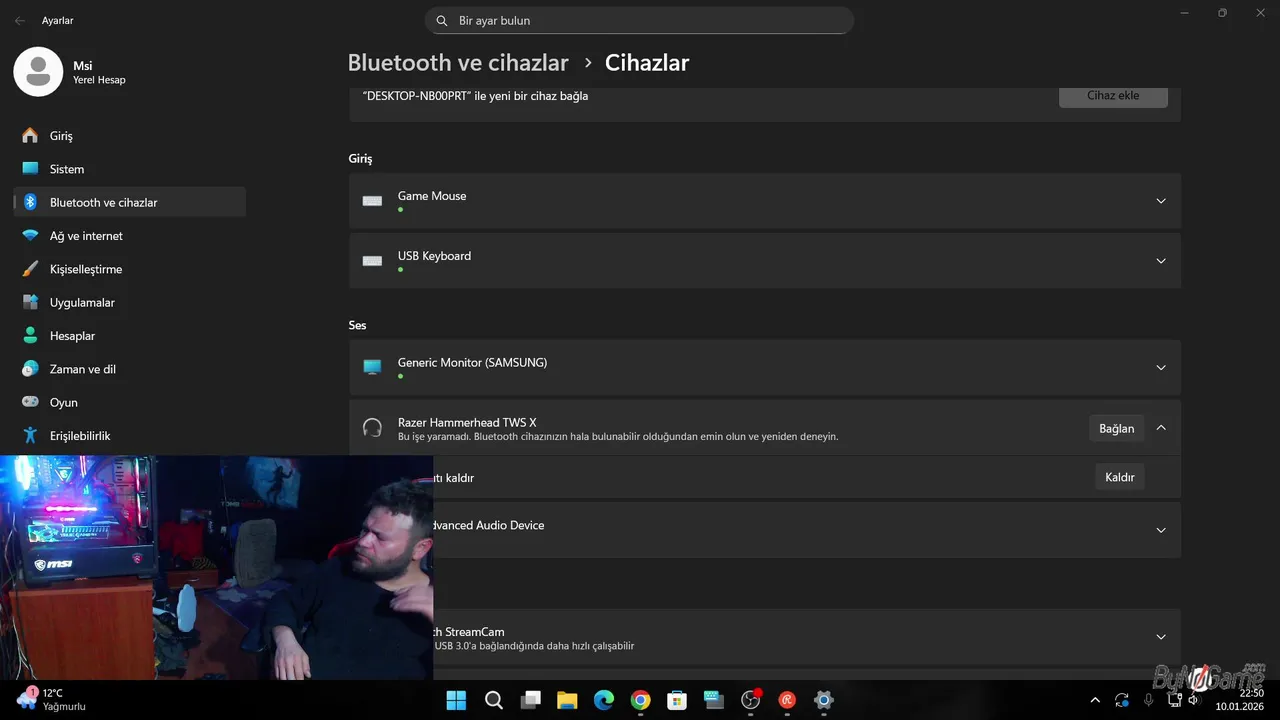The width and height of the screenshot is (1280, 720).
Task: Click the 'Game Mouse' device name
Action: click(x=432, y=196)
